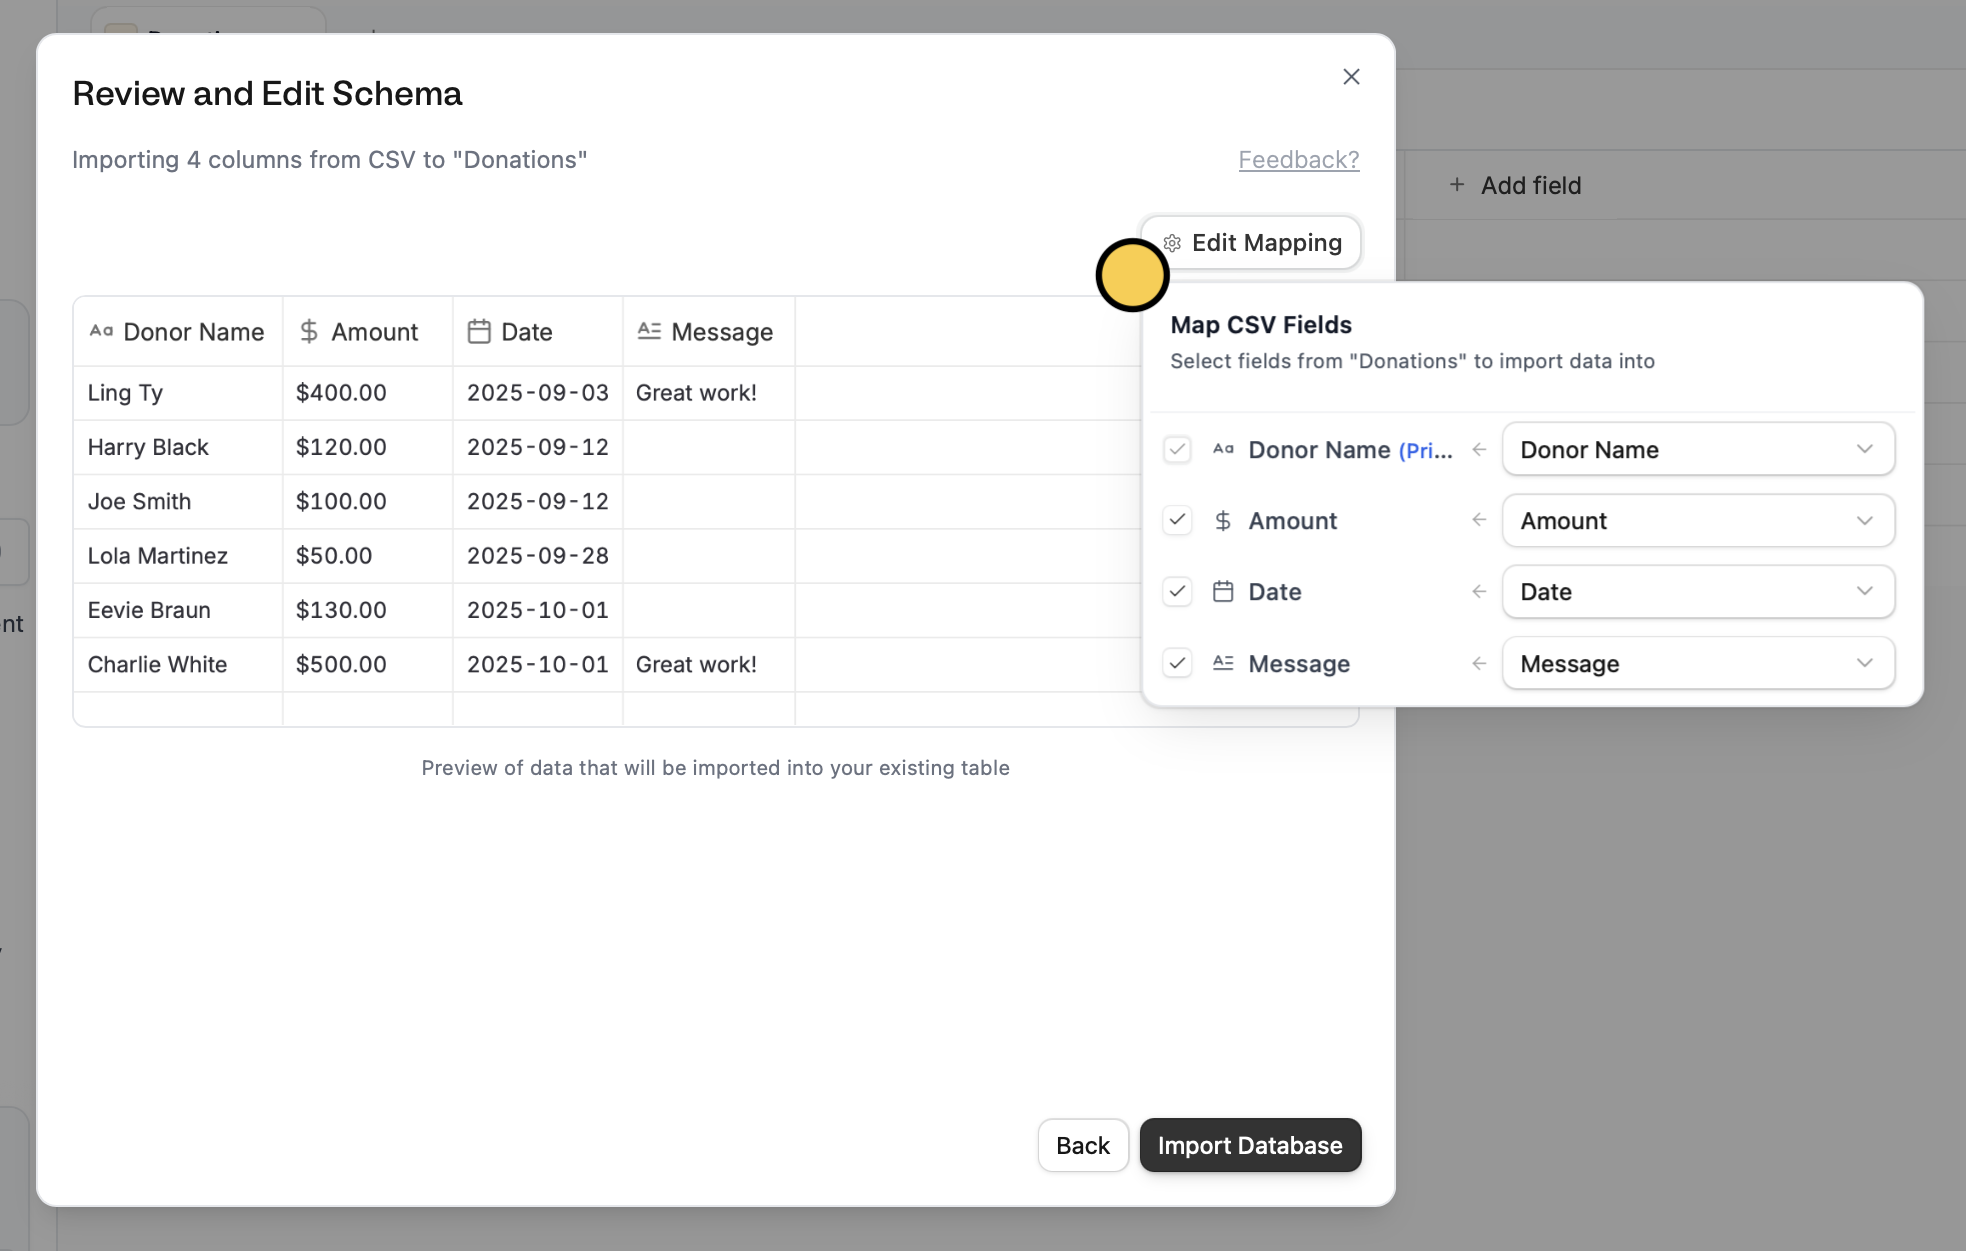Open the Date mapping dropdown
Image resolution: width=1966 pixels, height=1251 pixels.
click(1697, 592)
